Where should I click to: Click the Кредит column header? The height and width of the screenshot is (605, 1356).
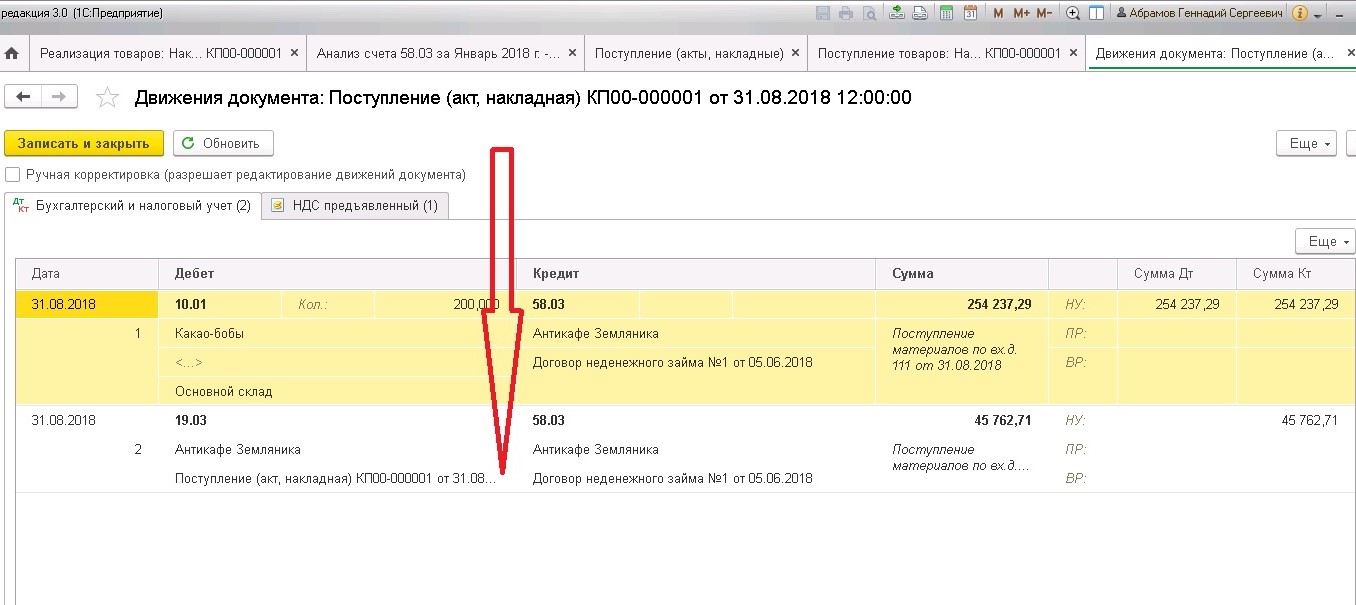(697, 273)
